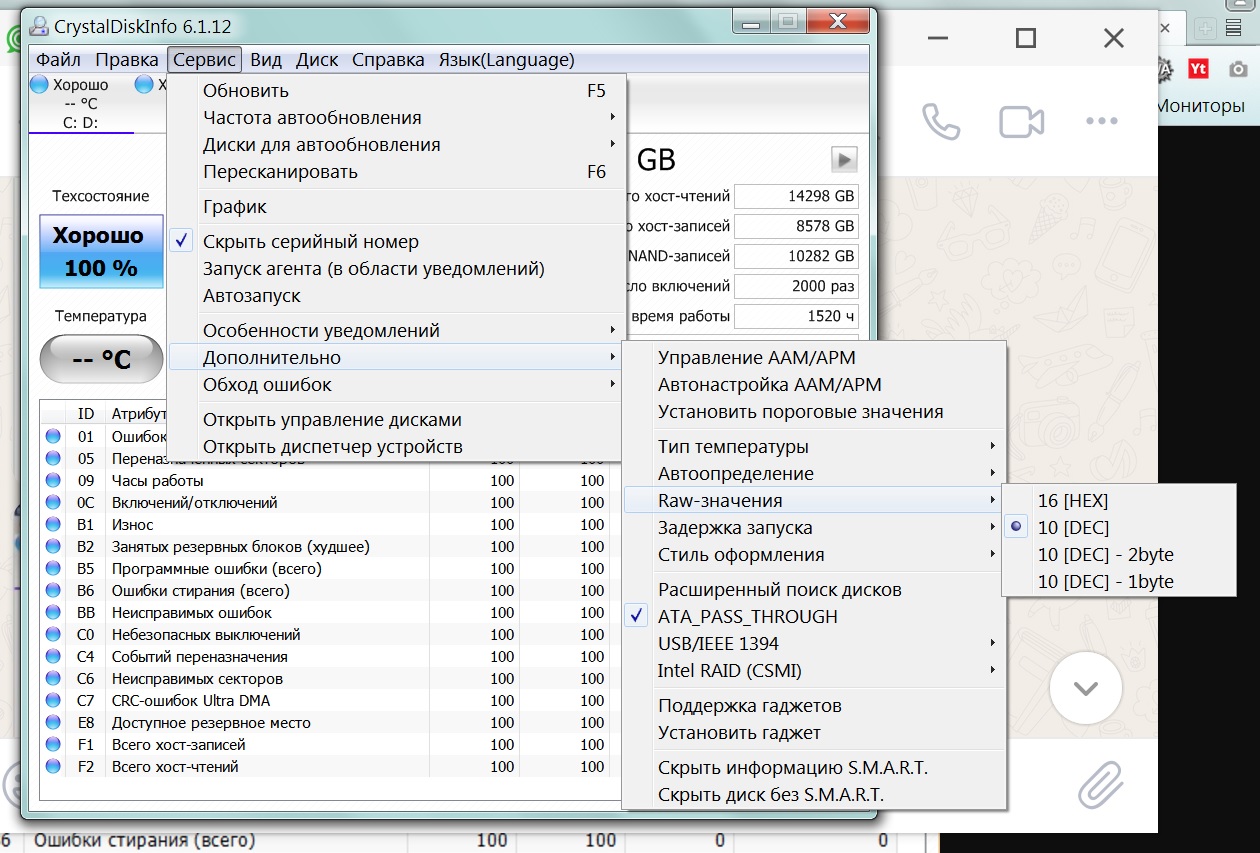Open the Диск menu
The height and width of the screenshot is (853, 1260).
pyautogui.click(x=318, y=60)
